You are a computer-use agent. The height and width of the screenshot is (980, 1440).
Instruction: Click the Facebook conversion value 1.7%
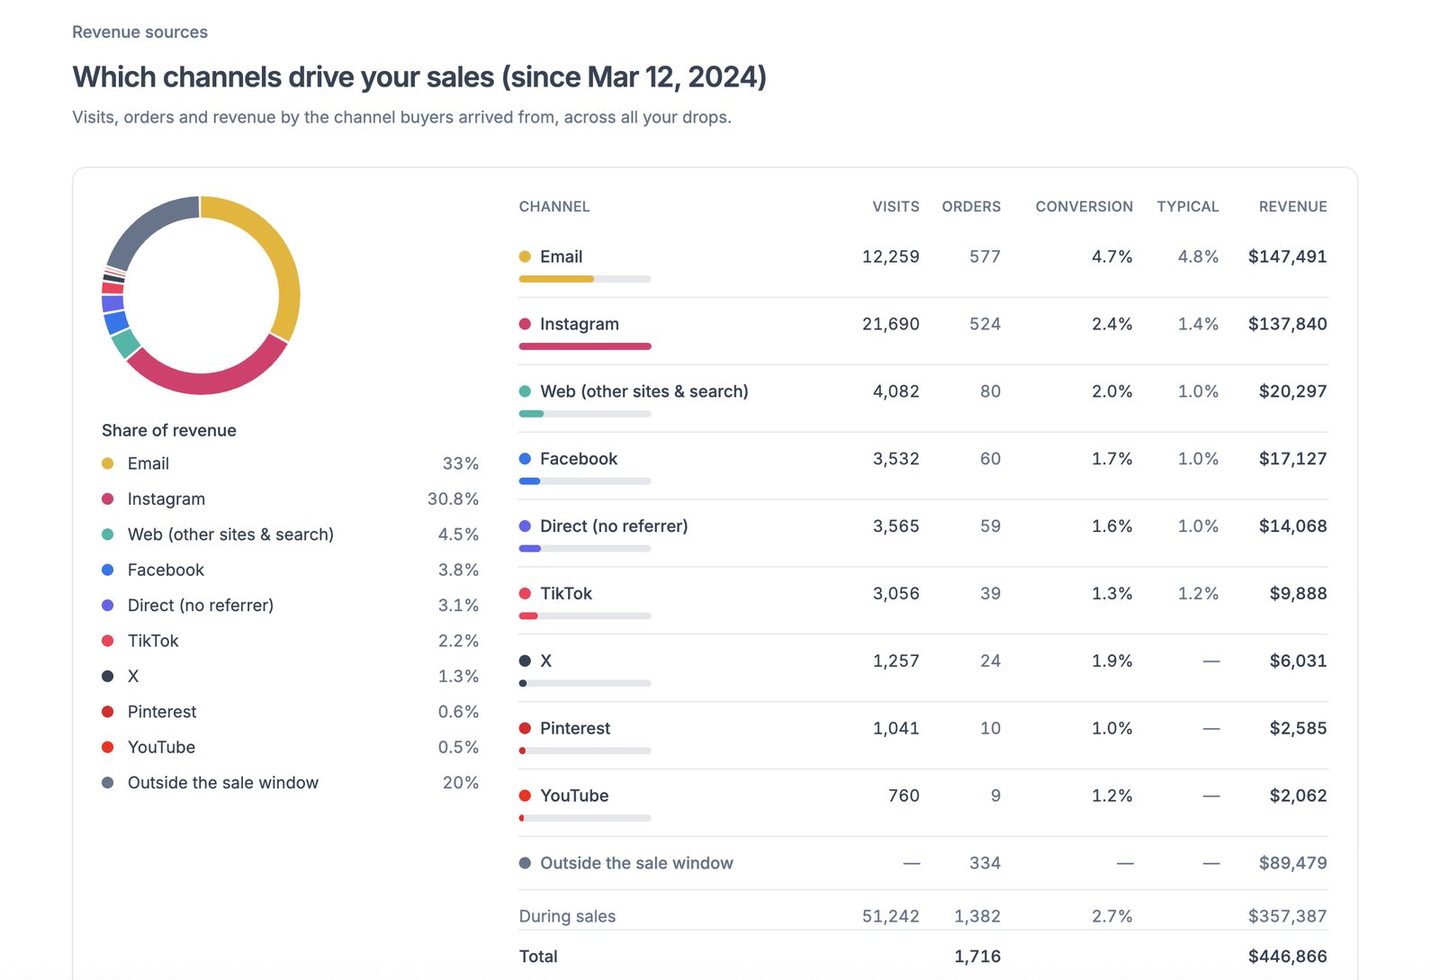pyautogui.click(x=1112, y=459)
